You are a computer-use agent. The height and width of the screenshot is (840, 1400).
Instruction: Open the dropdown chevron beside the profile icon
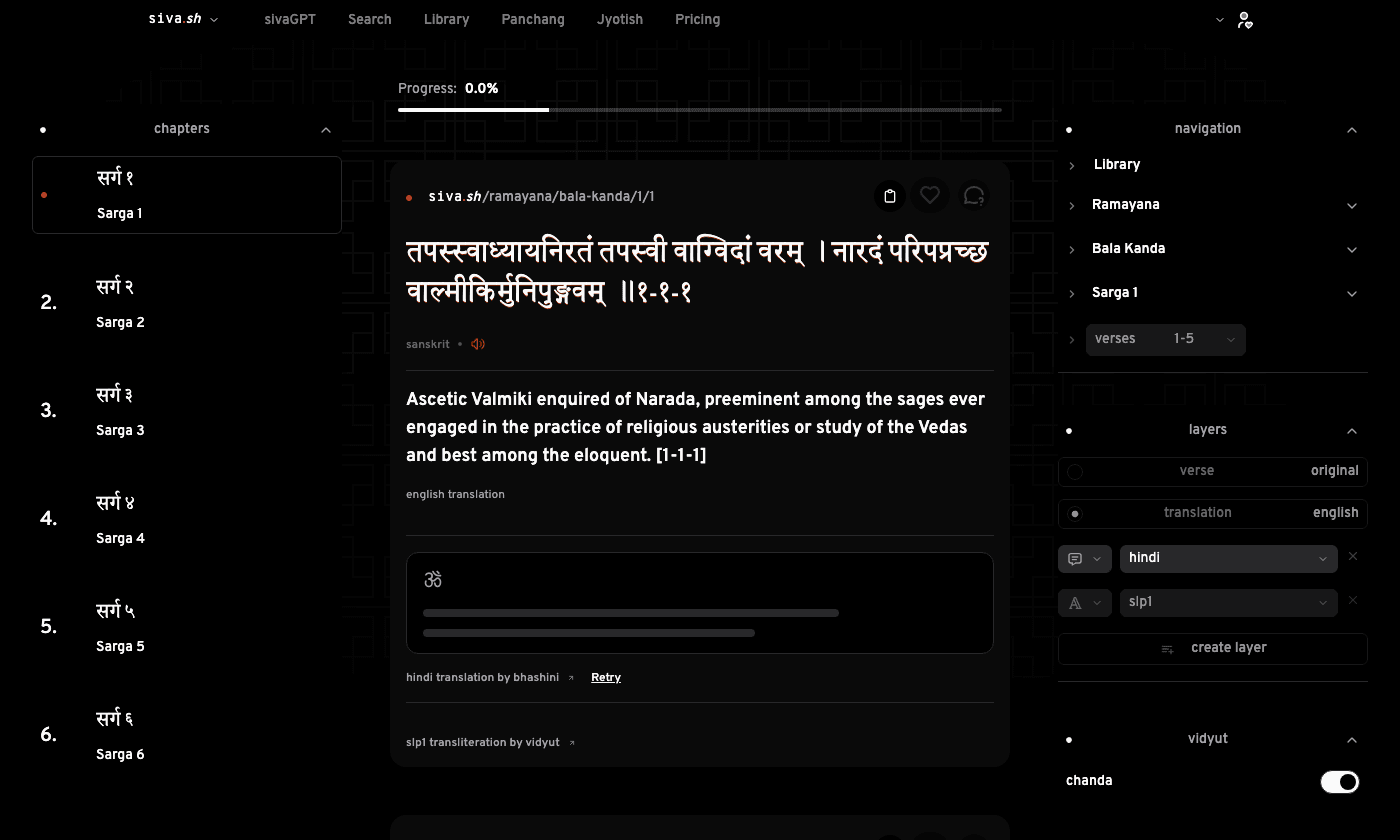click(1220, 20)
